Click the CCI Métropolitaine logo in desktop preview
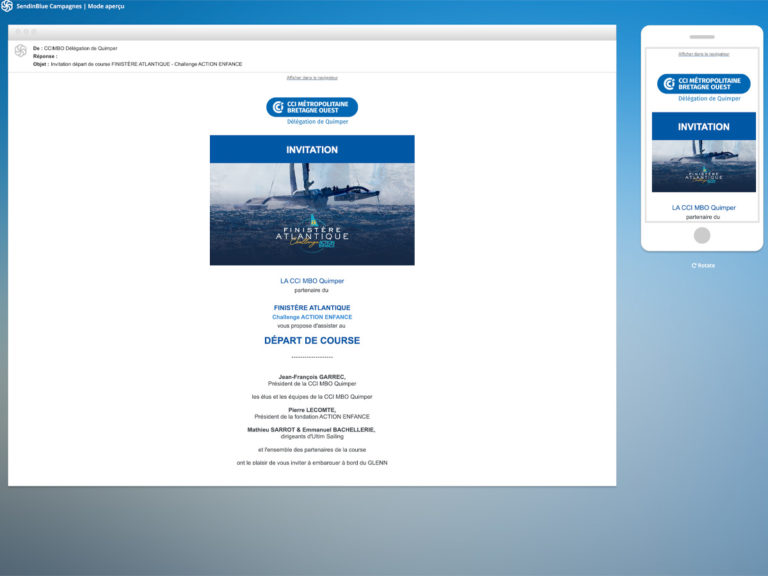This screenshot has width=768, height=576. coord(312,107)
